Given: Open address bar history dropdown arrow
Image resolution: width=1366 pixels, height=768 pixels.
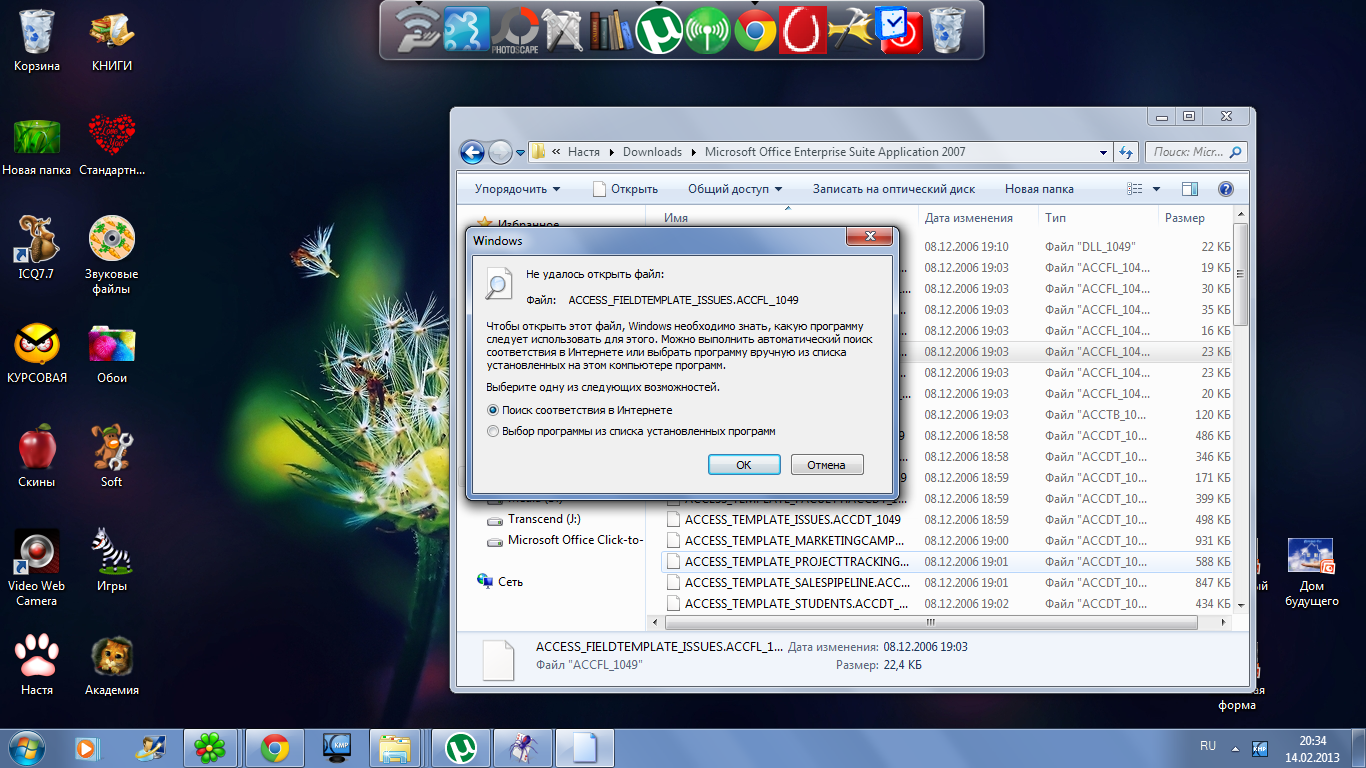Looking at the screenshot, I should (1103, 152).
